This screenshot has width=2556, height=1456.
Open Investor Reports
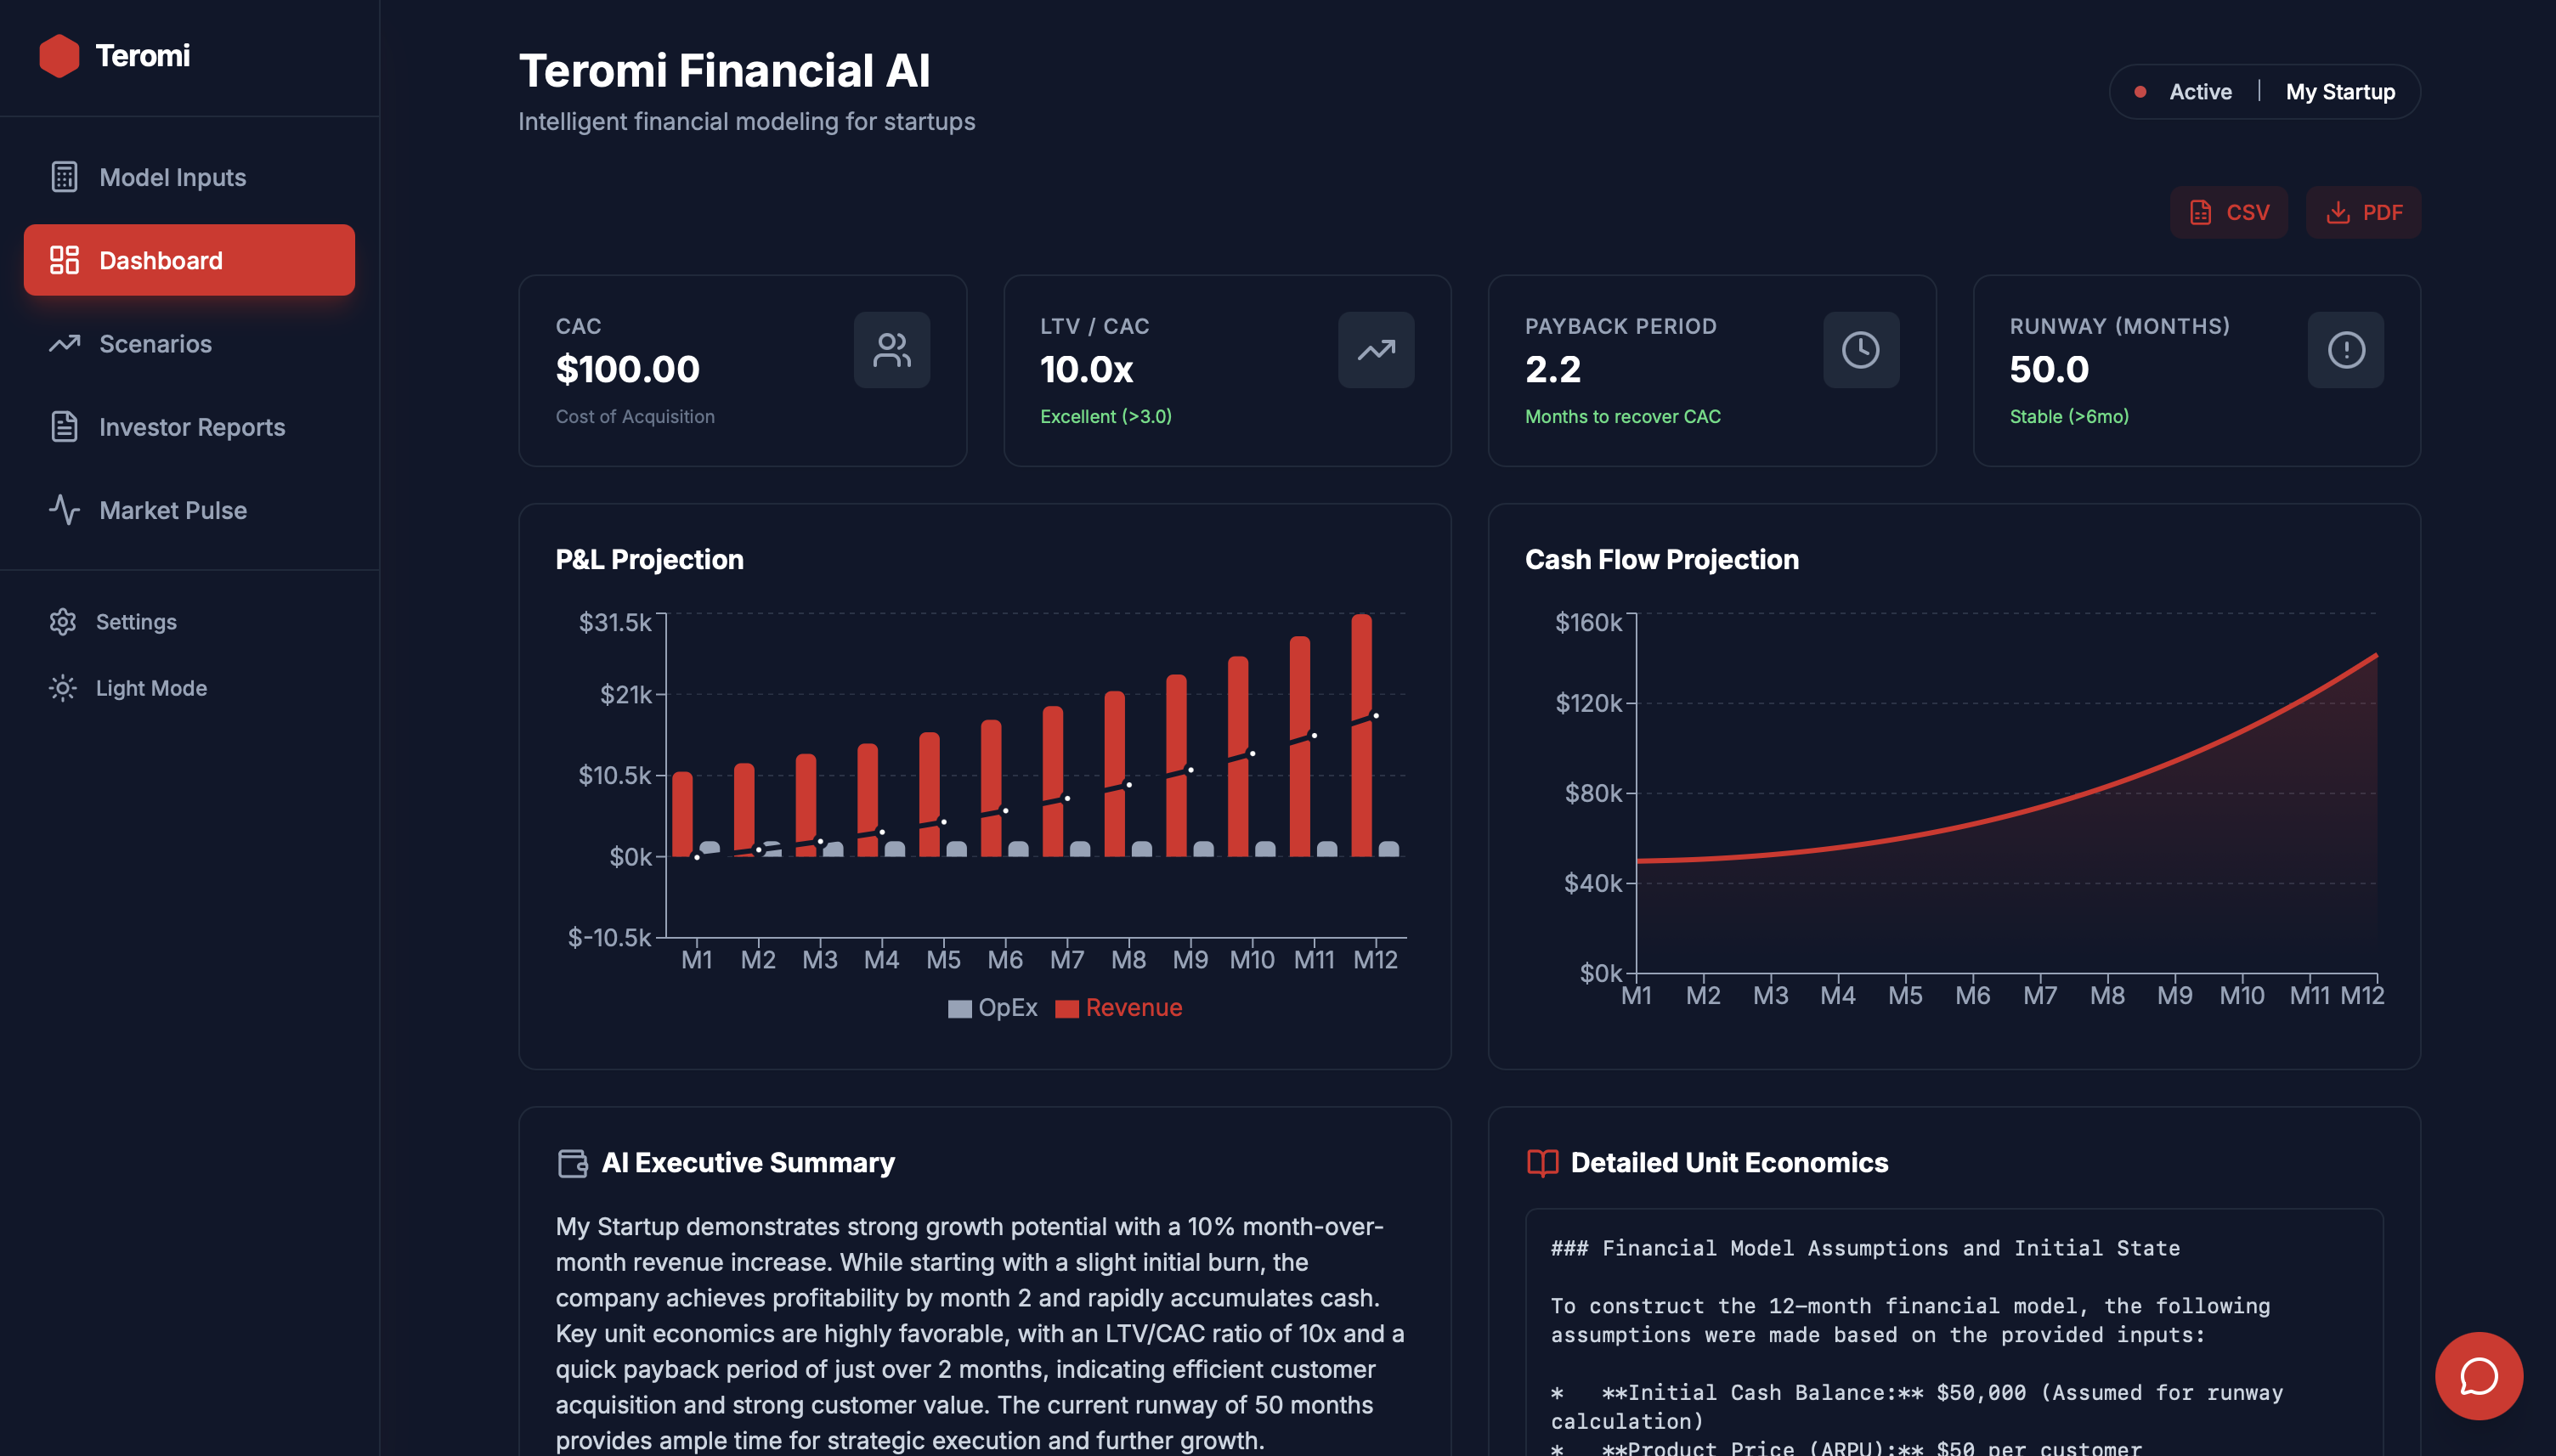click(192, 427)
